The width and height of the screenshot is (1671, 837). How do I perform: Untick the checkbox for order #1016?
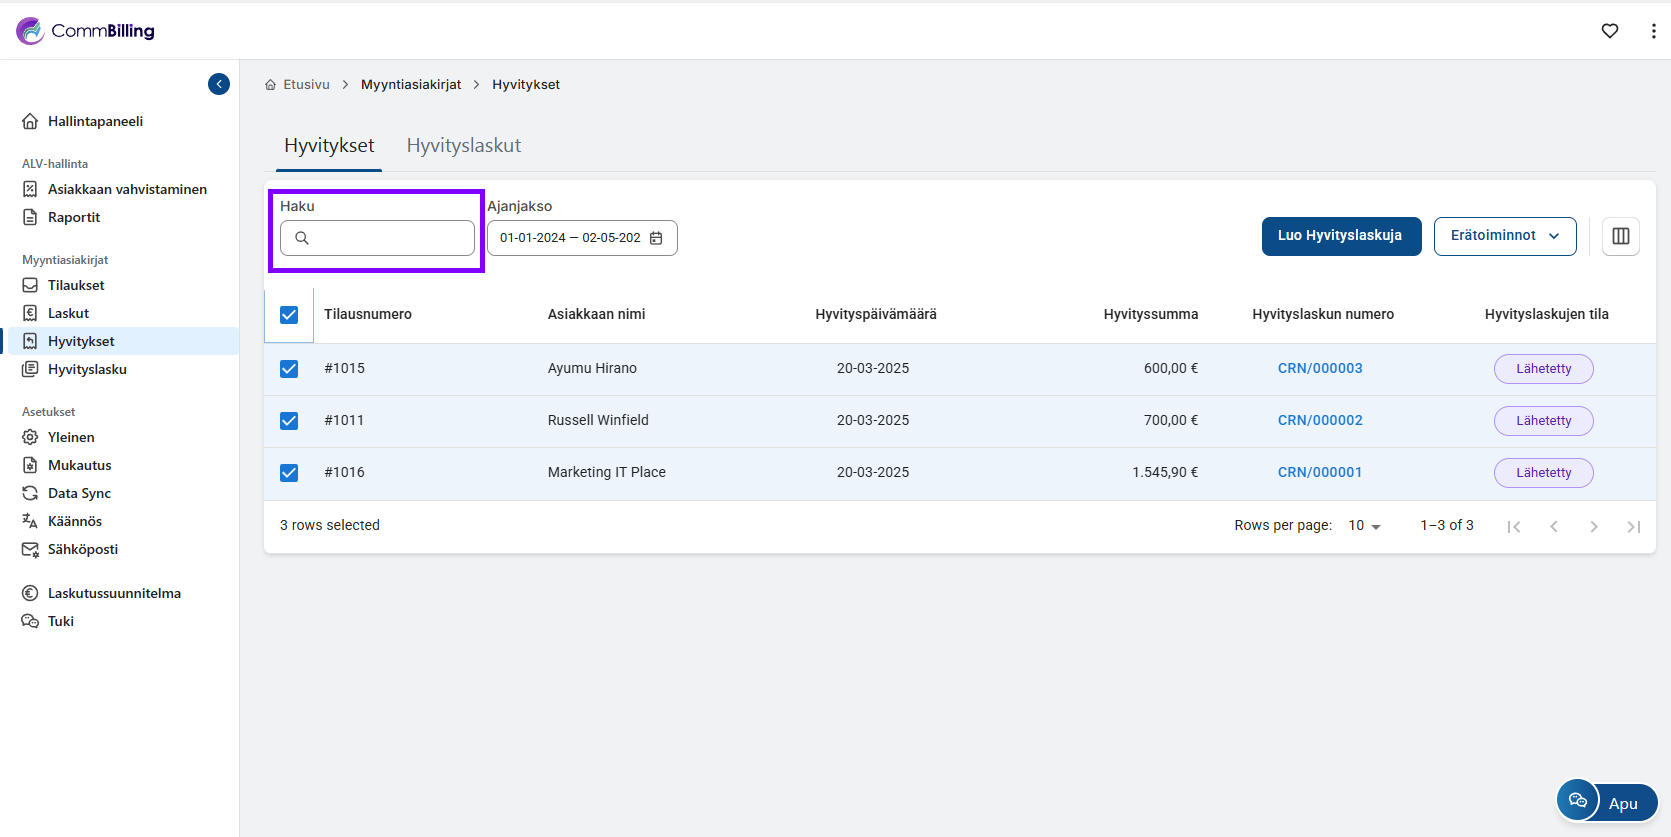(289, 473)
